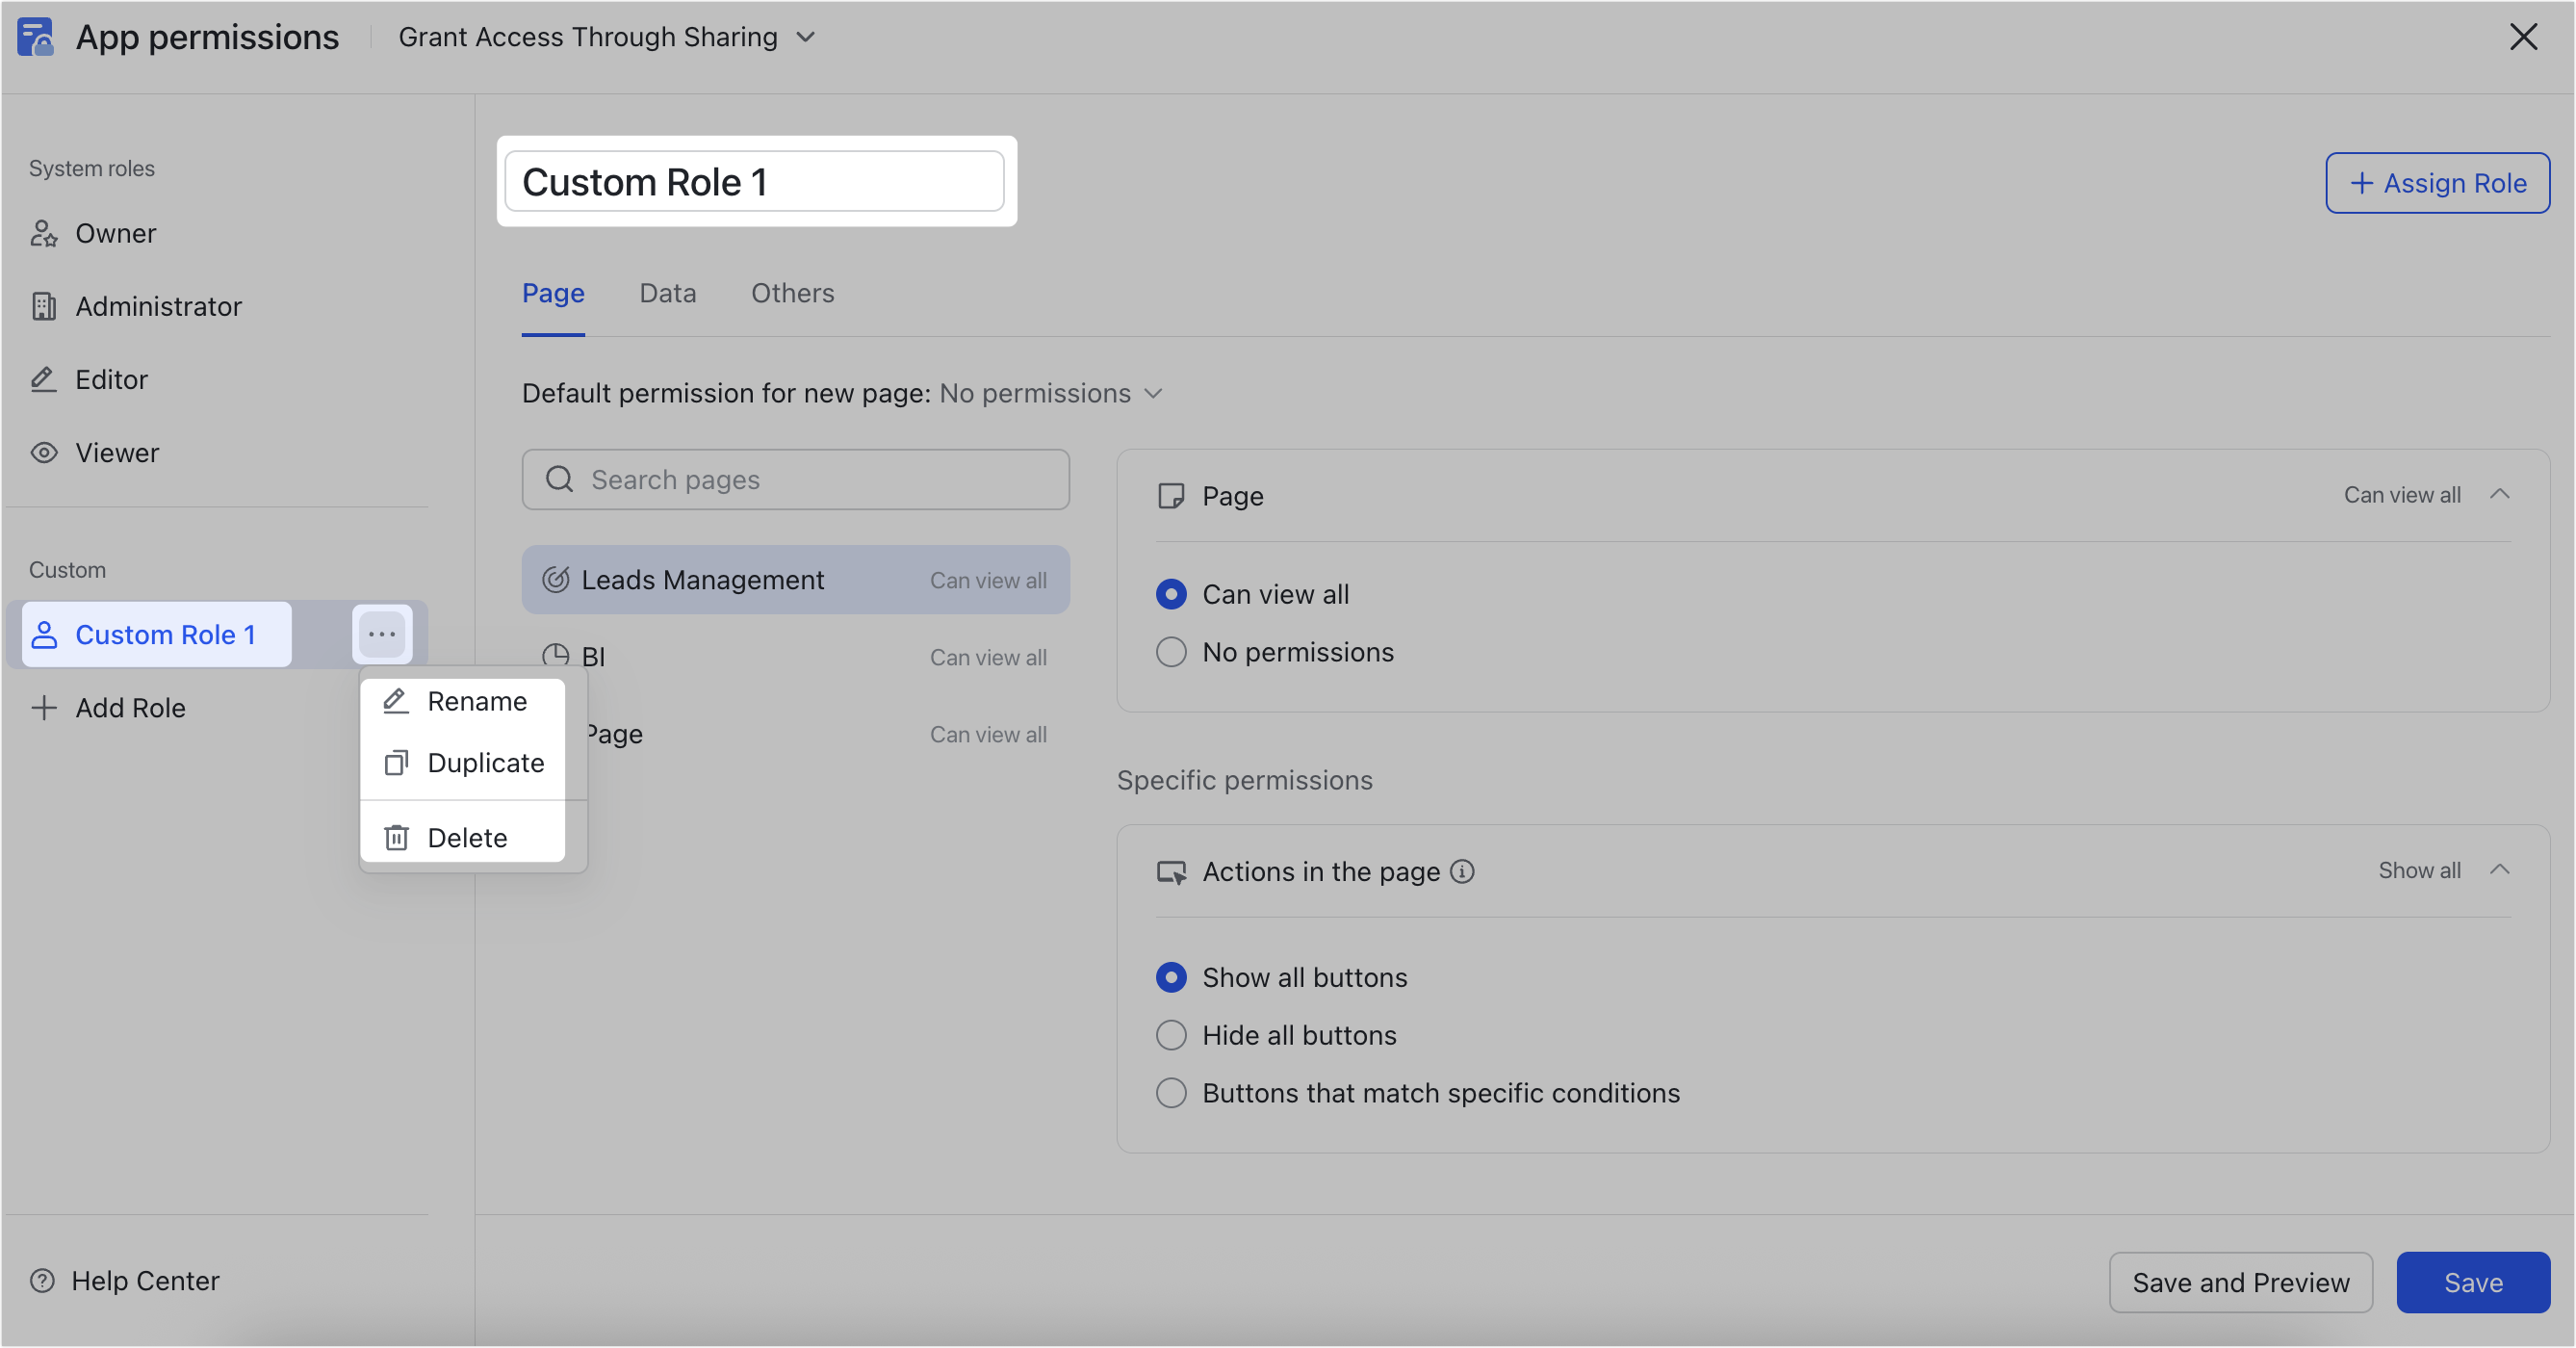This screenshot has height=1348, width=2576.
Task: Click the Custom Role 1 name field
Action: [x=754, y=182]
